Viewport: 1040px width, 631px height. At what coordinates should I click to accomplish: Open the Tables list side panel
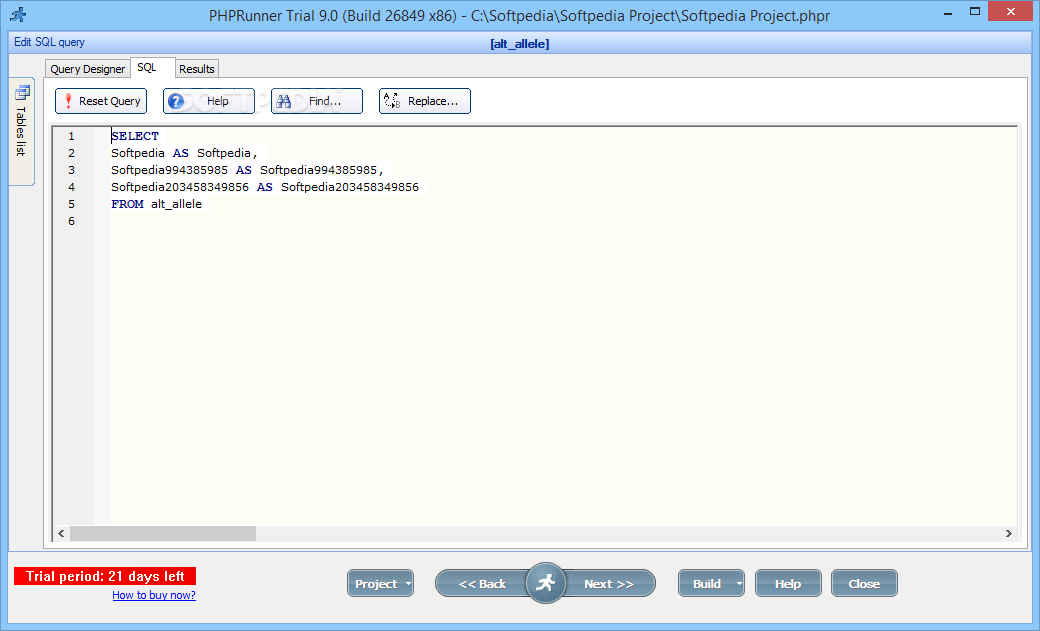(21, 131)
